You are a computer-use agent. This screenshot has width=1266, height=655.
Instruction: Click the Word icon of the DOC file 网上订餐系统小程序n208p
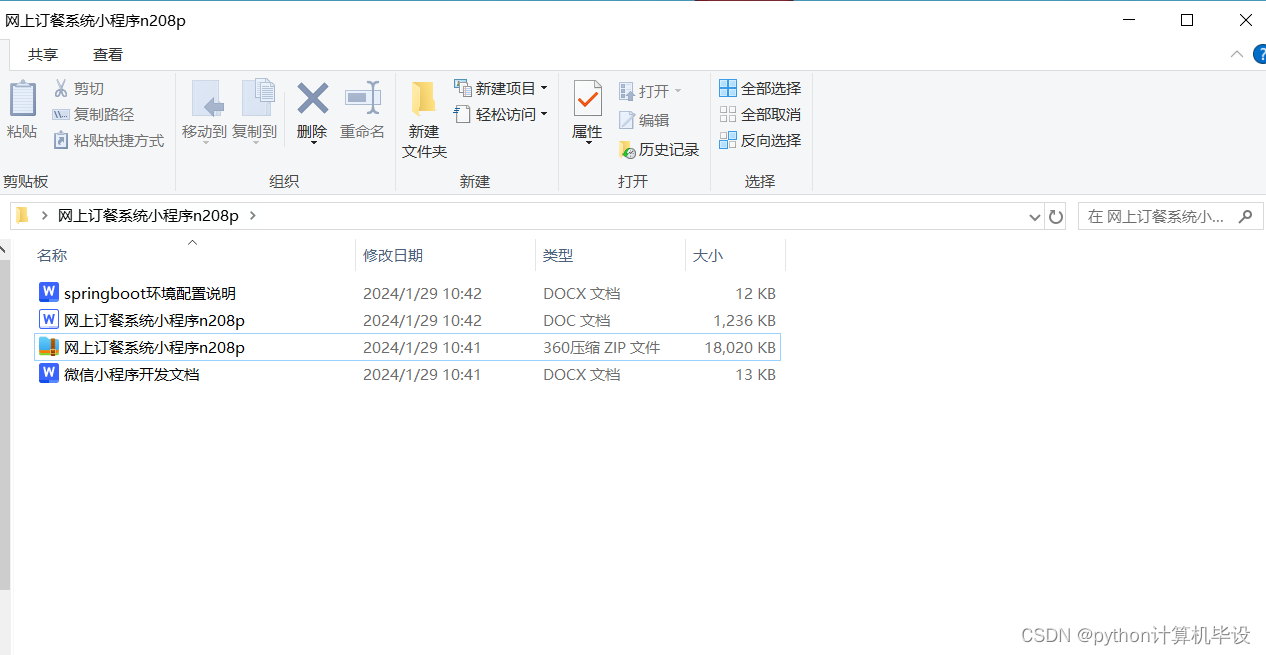pyautogui.click(x=49, y=319)
